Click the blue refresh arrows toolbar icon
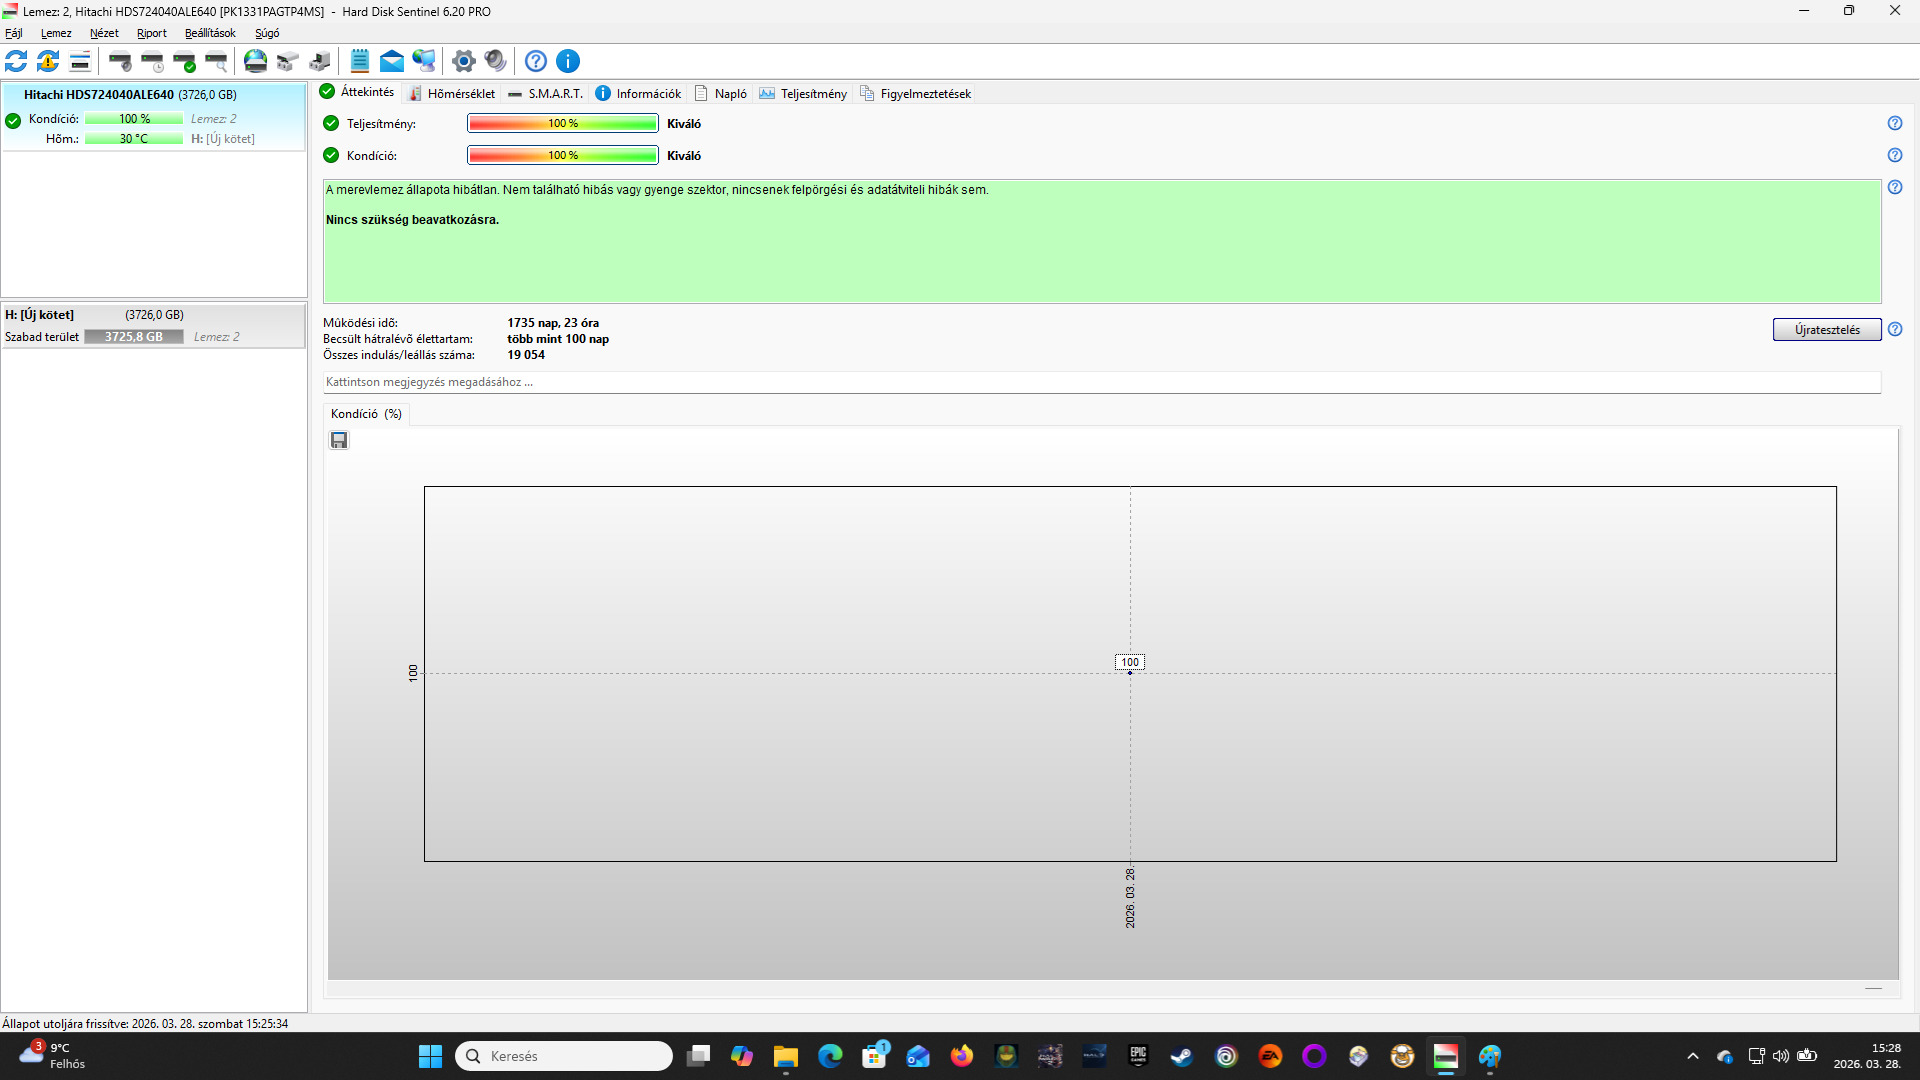 (16, 61)
